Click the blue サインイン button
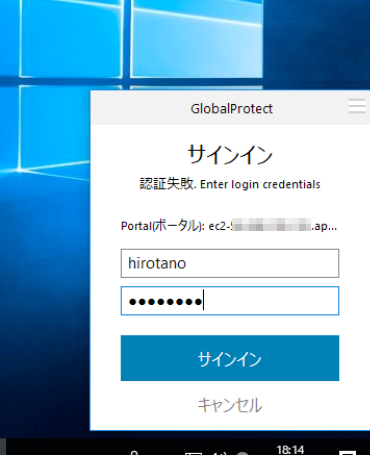 (230, 358)
